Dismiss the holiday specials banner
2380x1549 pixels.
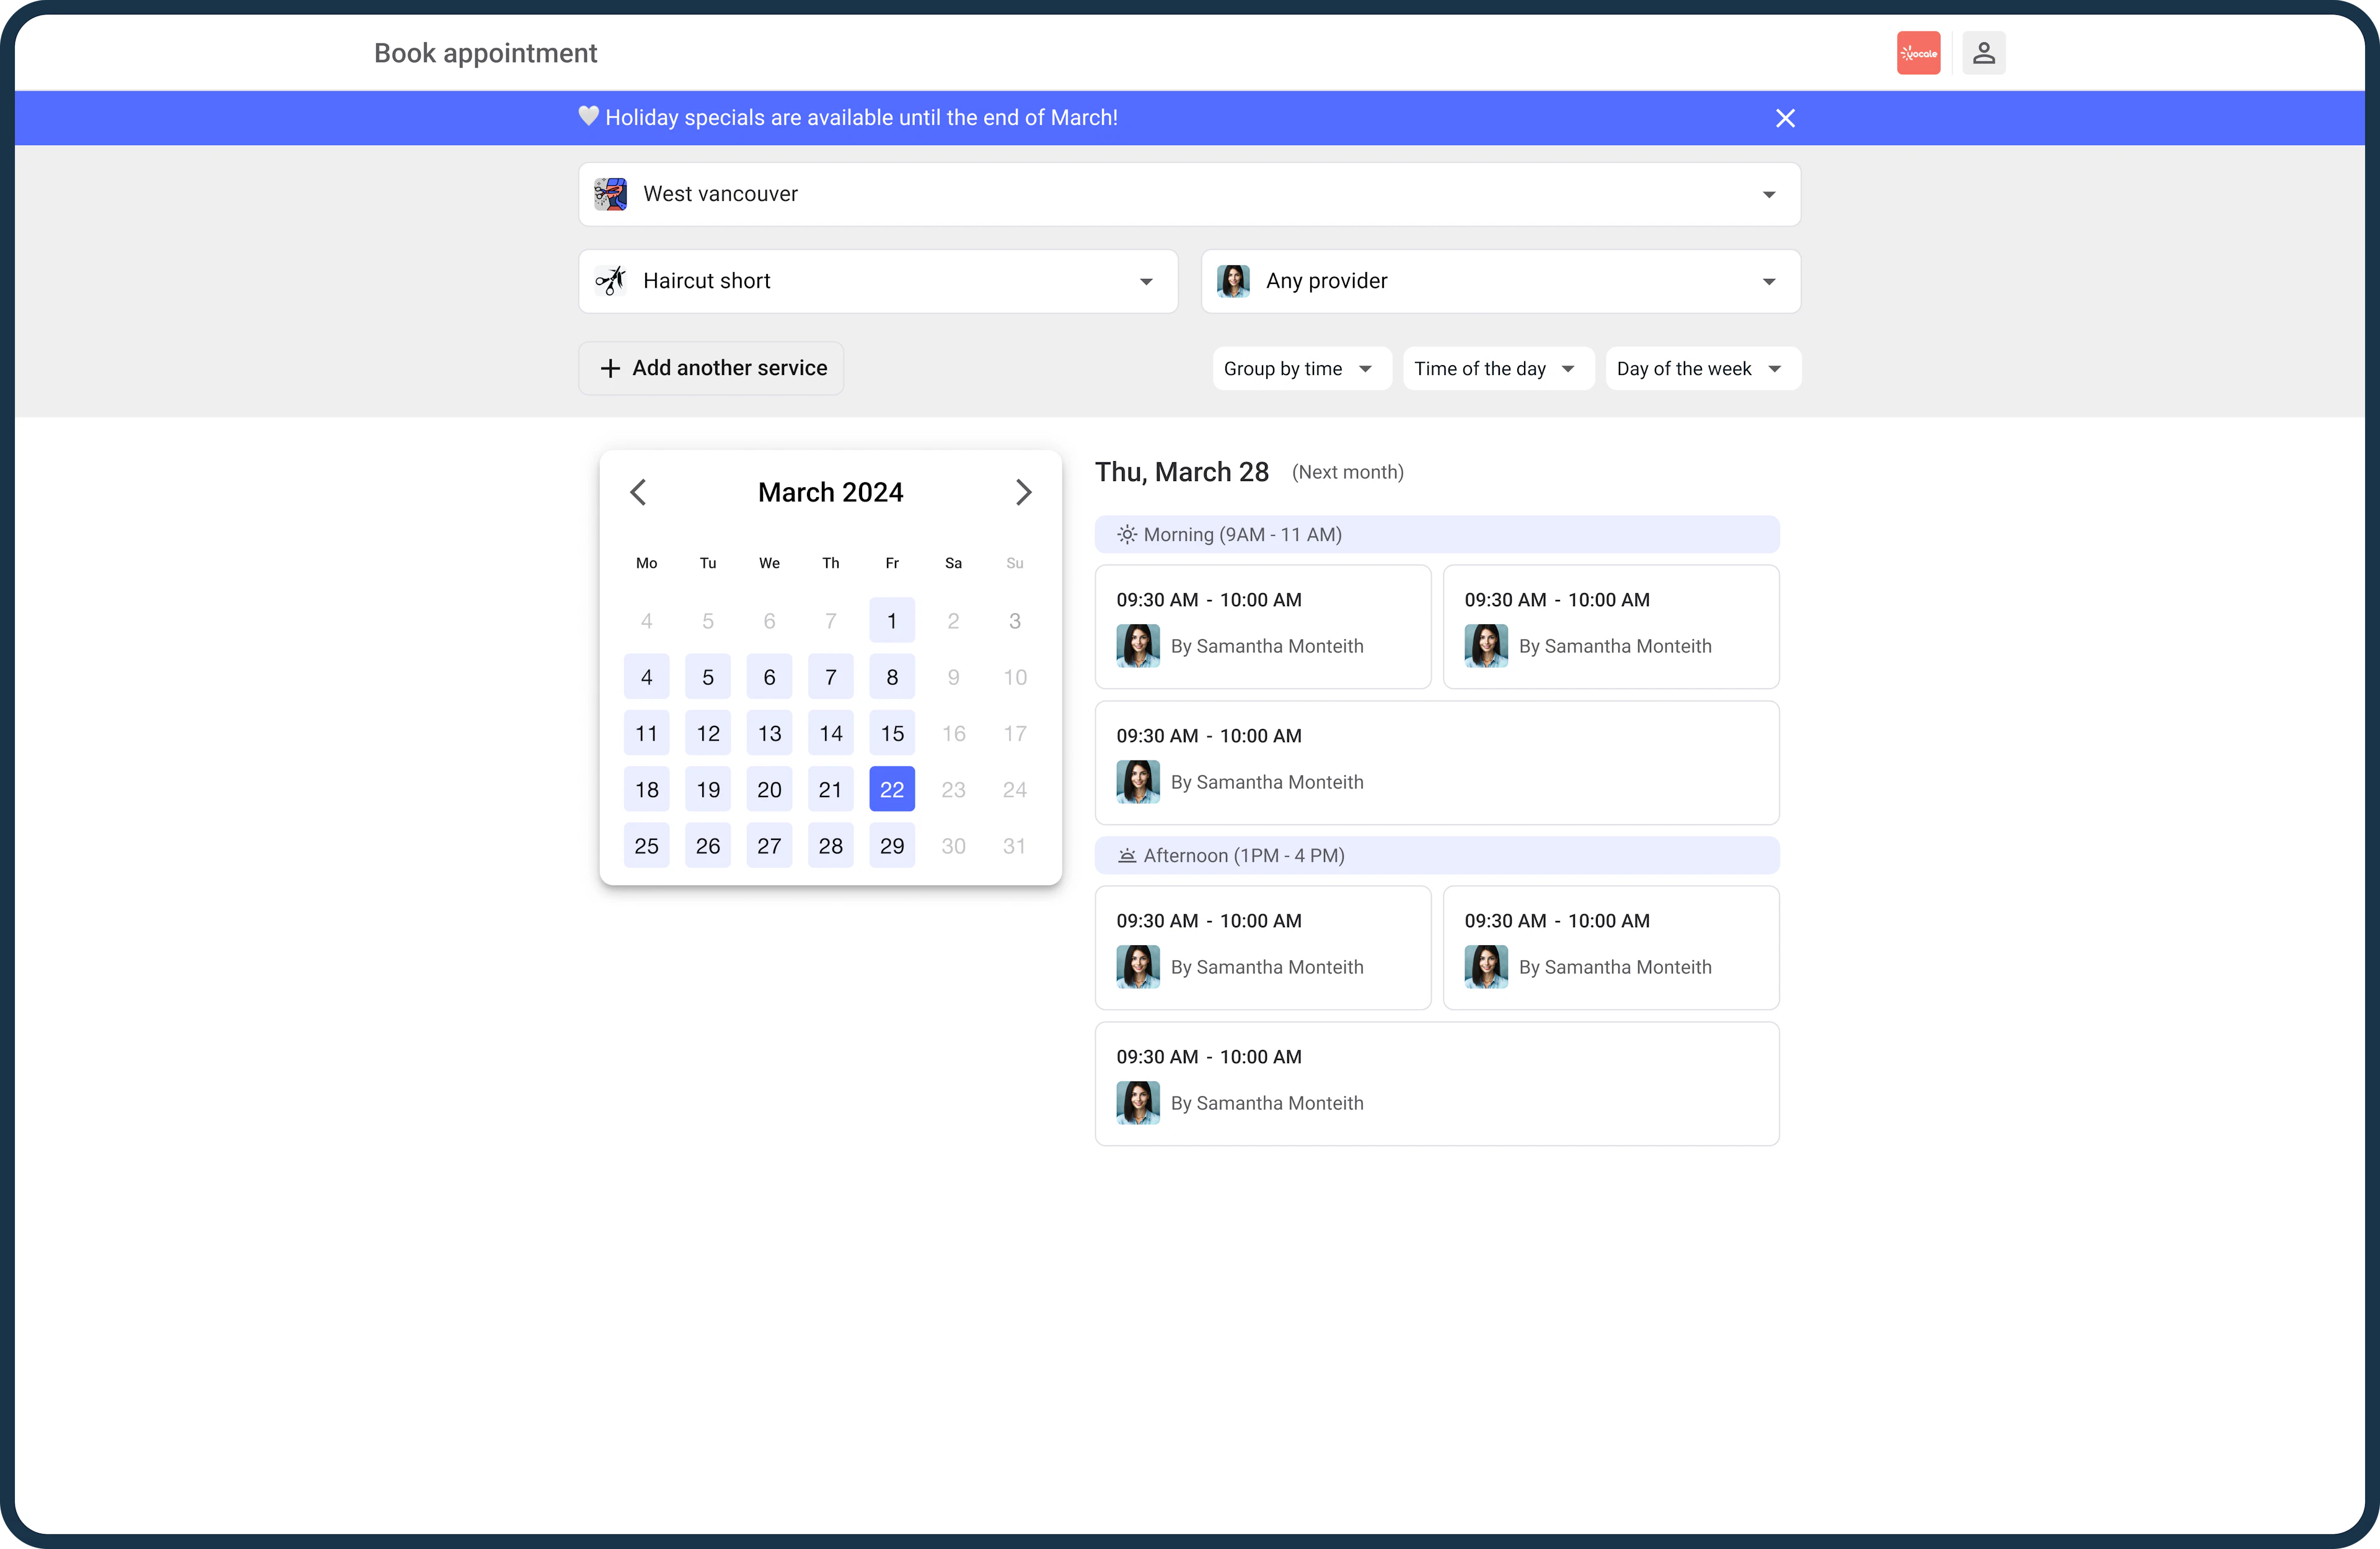click(x=1785, y=117)
